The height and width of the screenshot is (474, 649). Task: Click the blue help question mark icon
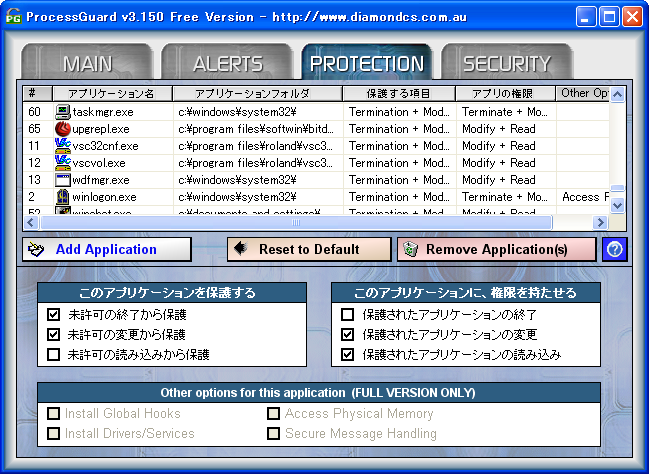point(615,249)
